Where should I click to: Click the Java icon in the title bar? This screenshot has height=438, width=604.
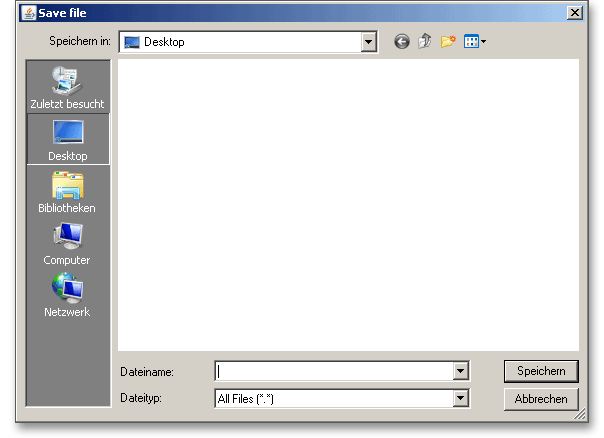coord(28,12)
